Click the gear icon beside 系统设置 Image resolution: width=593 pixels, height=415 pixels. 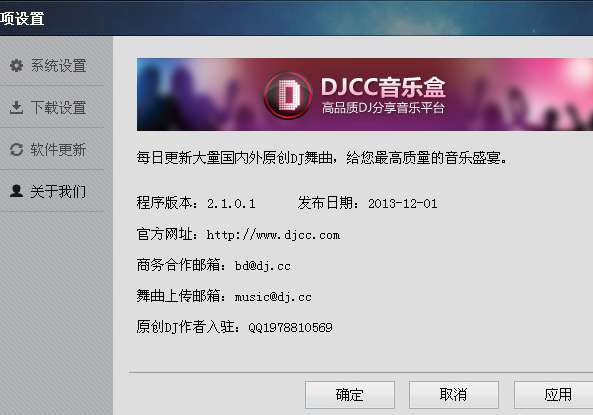tap(16, 65)
